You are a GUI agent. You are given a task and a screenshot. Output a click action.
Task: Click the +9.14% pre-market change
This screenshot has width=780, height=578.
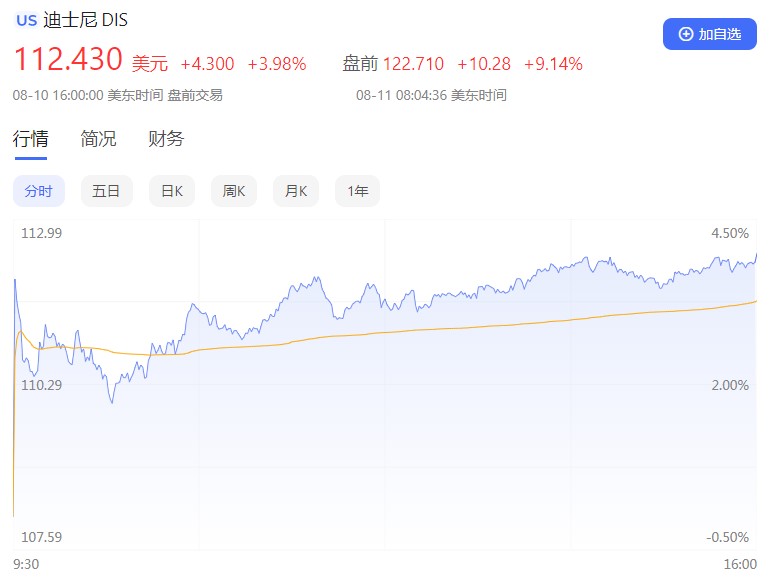(x=553, y=64)
